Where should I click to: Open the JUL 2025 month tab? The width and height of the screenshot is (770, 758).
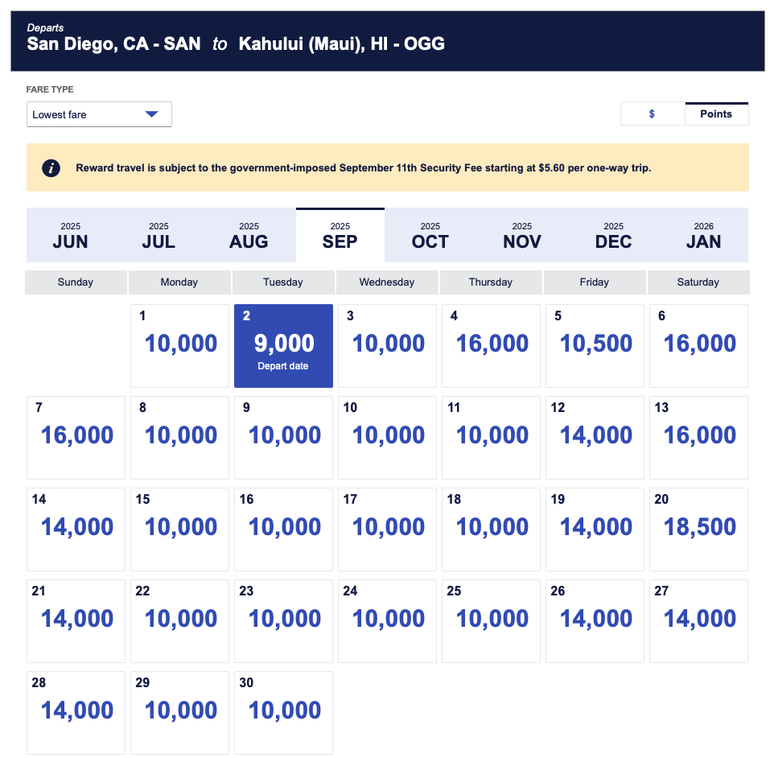point(159,235)
